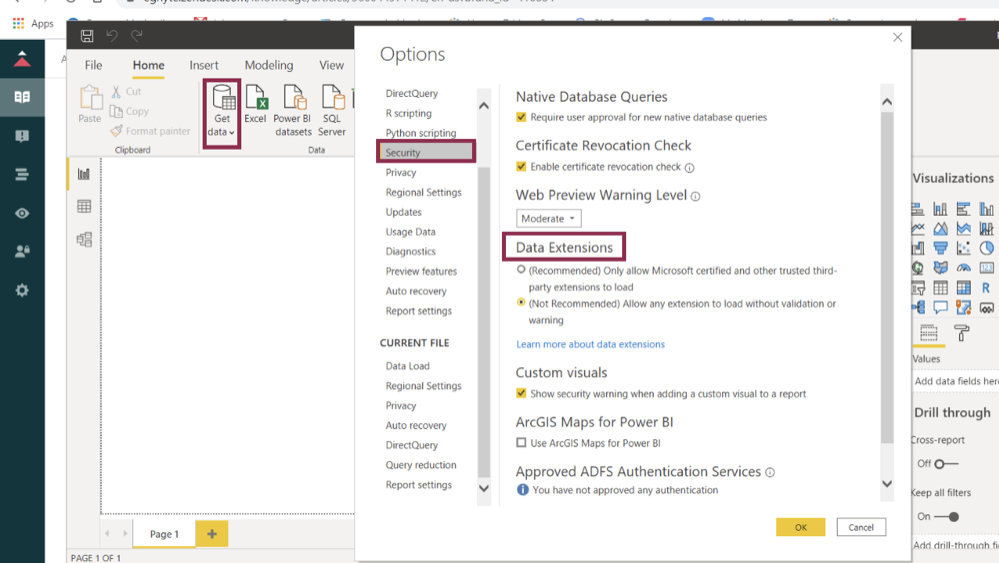Click the Excel data source icon
This screenshot has width=999, height=563.
255,104
